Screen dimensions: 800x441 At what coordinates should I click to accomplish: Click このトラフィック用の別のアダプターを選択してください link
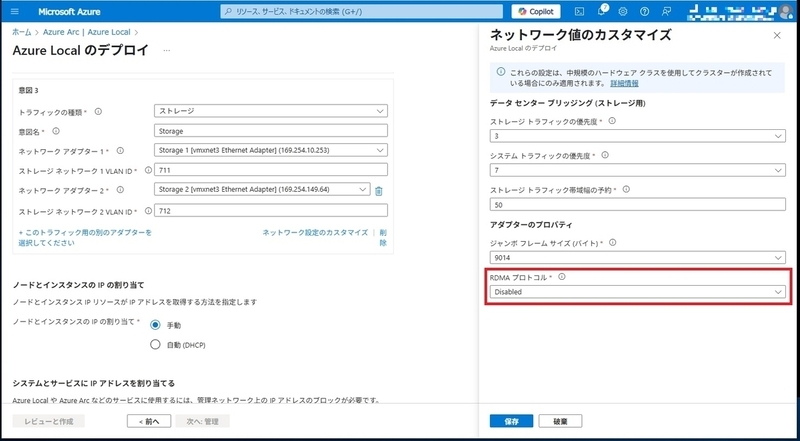[85, 237]
